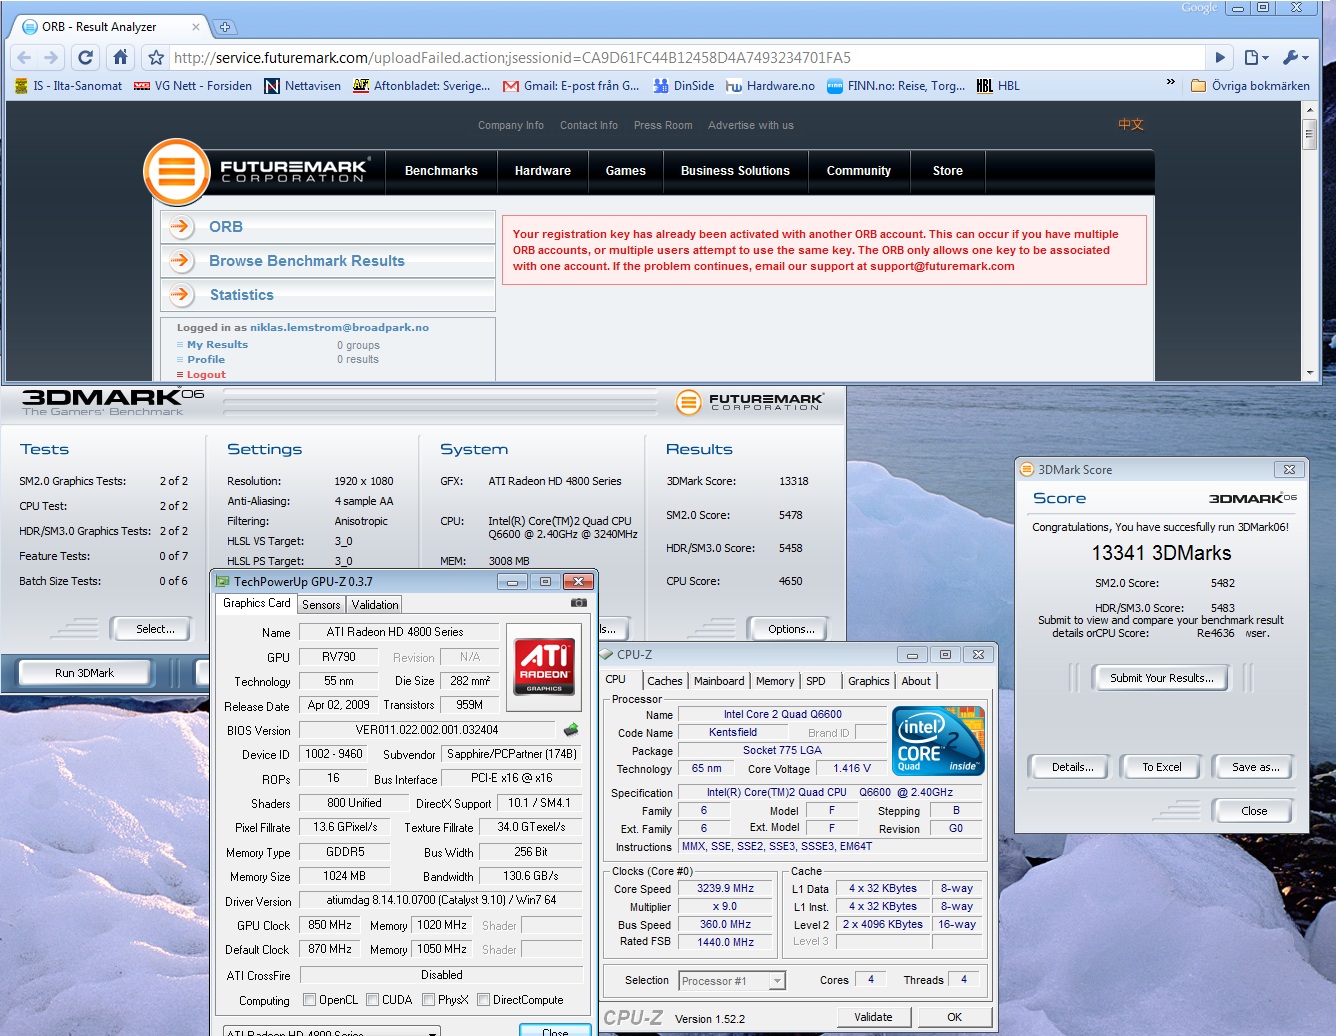Open the Hardware menu on Futuremark site

[x=543, y=171]
